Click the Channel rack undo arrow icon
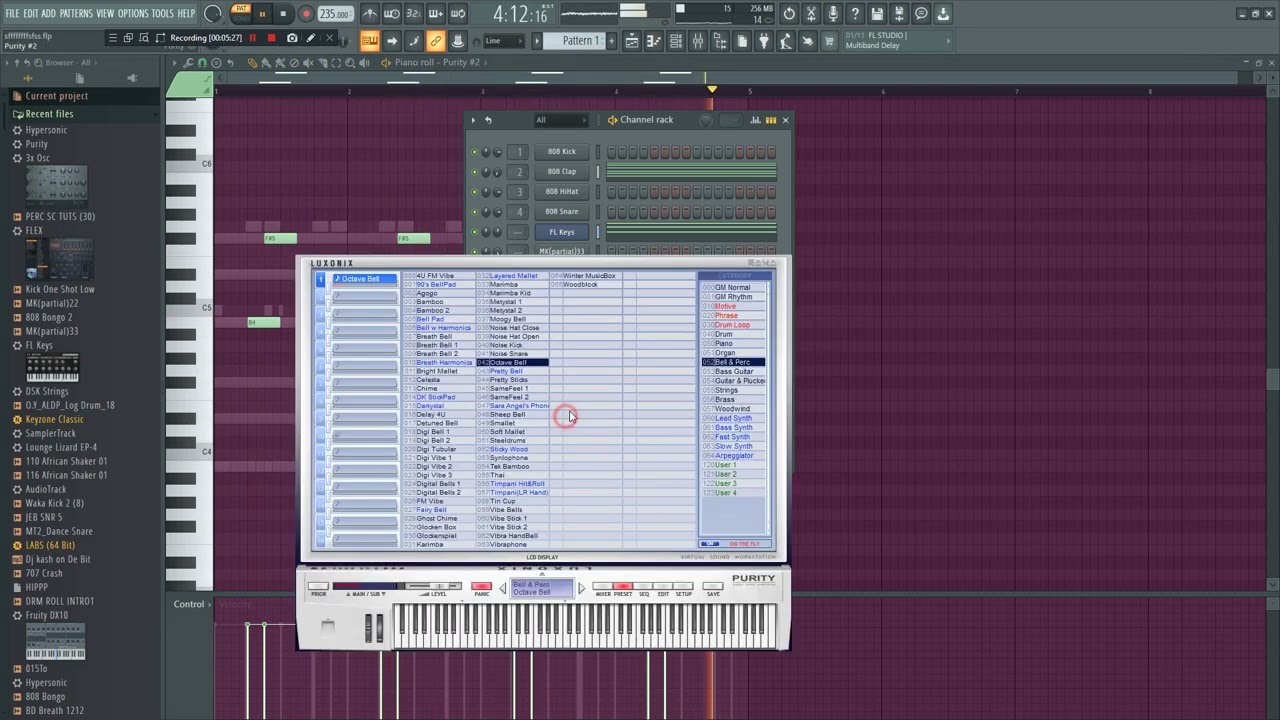 (488, 120)
